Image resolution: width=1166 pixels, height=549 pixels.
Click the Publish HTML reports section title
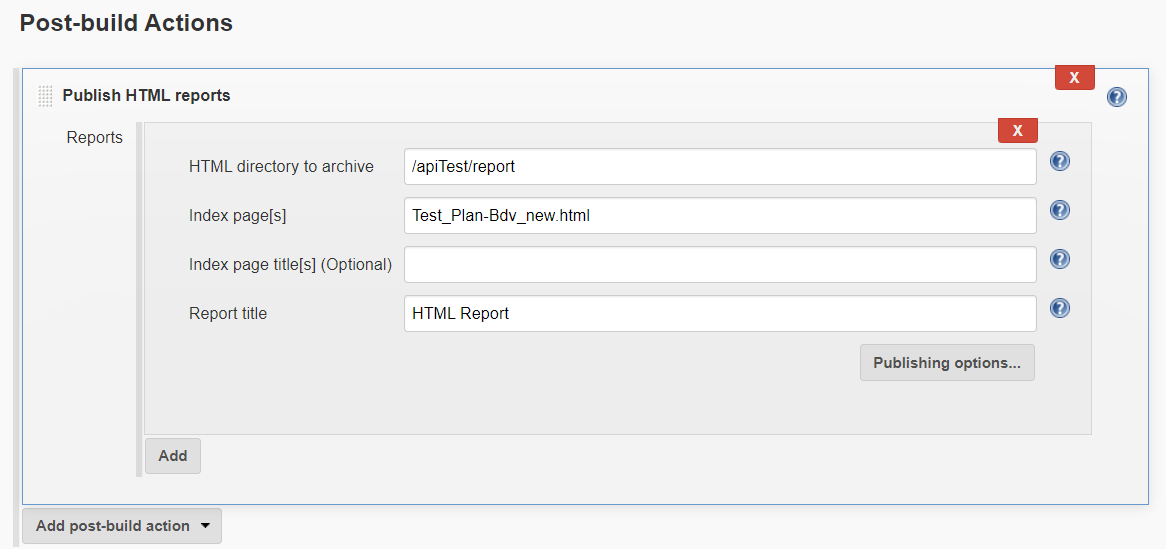tap(146, 96)
